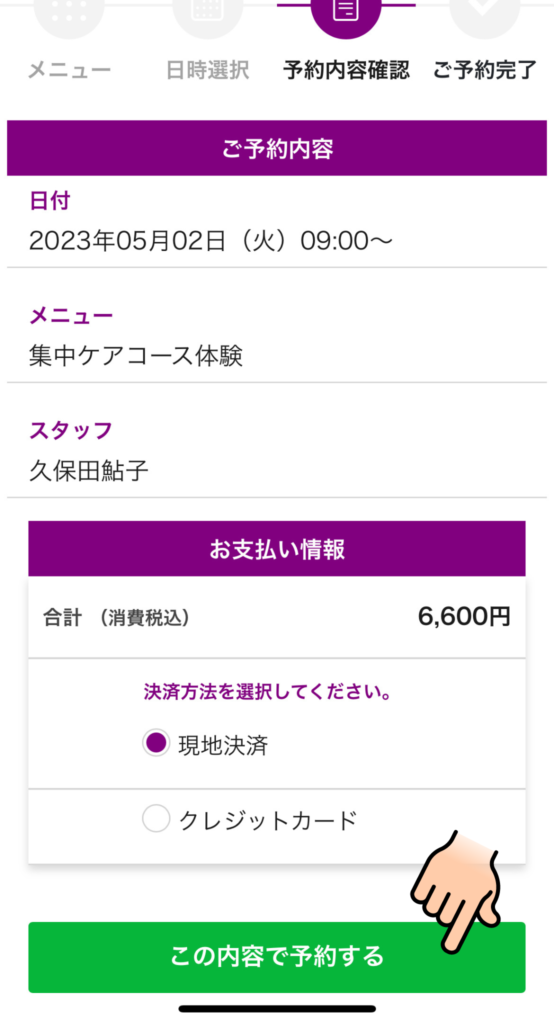554x1024 pixels.
Task: Tap the メニュー step circle icon
Action: pyautogui.click(x=69, y=14)
